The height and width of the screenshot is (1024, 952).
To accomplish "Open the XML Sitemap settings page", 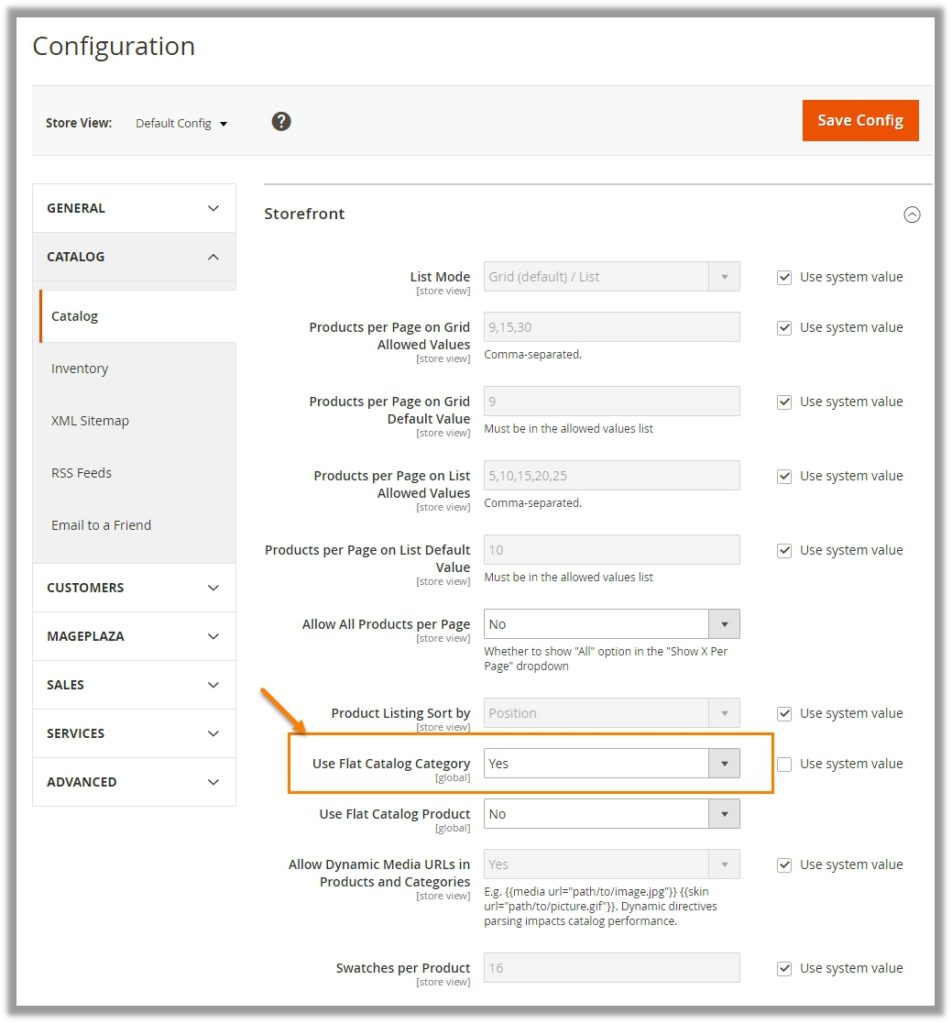I will 88,420.
